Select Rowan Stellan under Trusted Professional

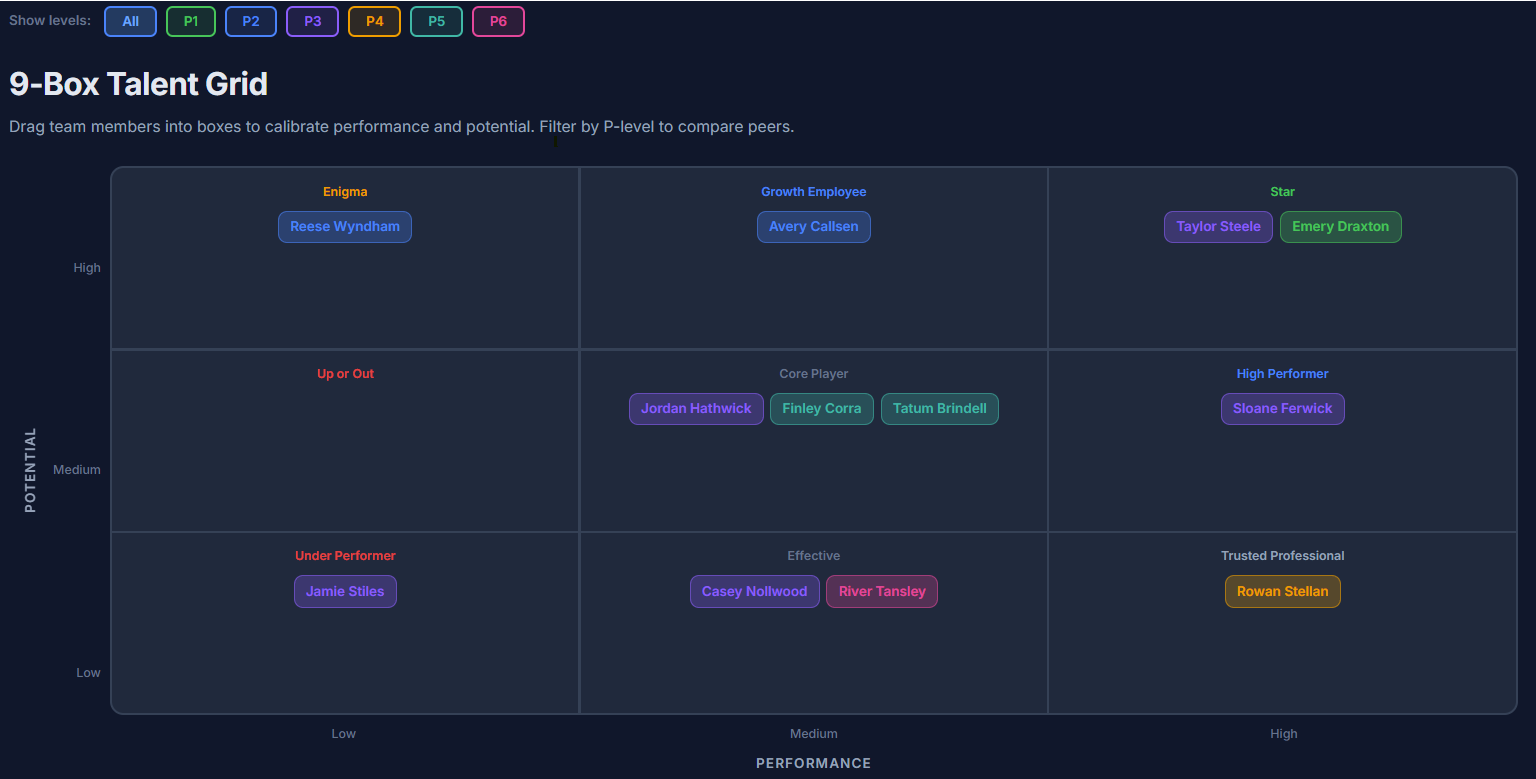click(1282, 591)
